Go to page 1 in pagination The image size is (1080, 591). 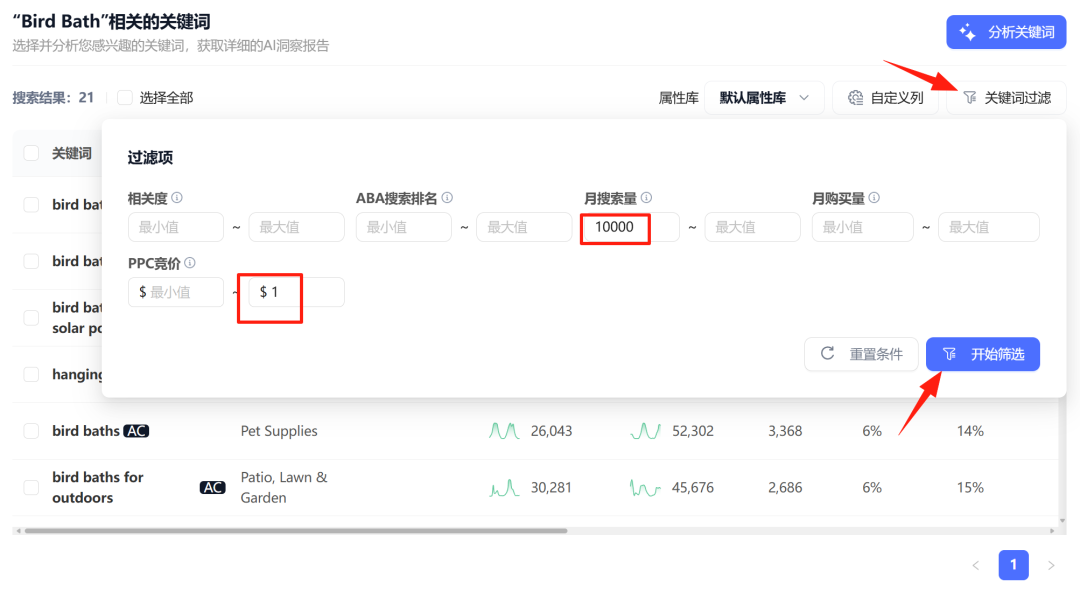pos(1013,565)
